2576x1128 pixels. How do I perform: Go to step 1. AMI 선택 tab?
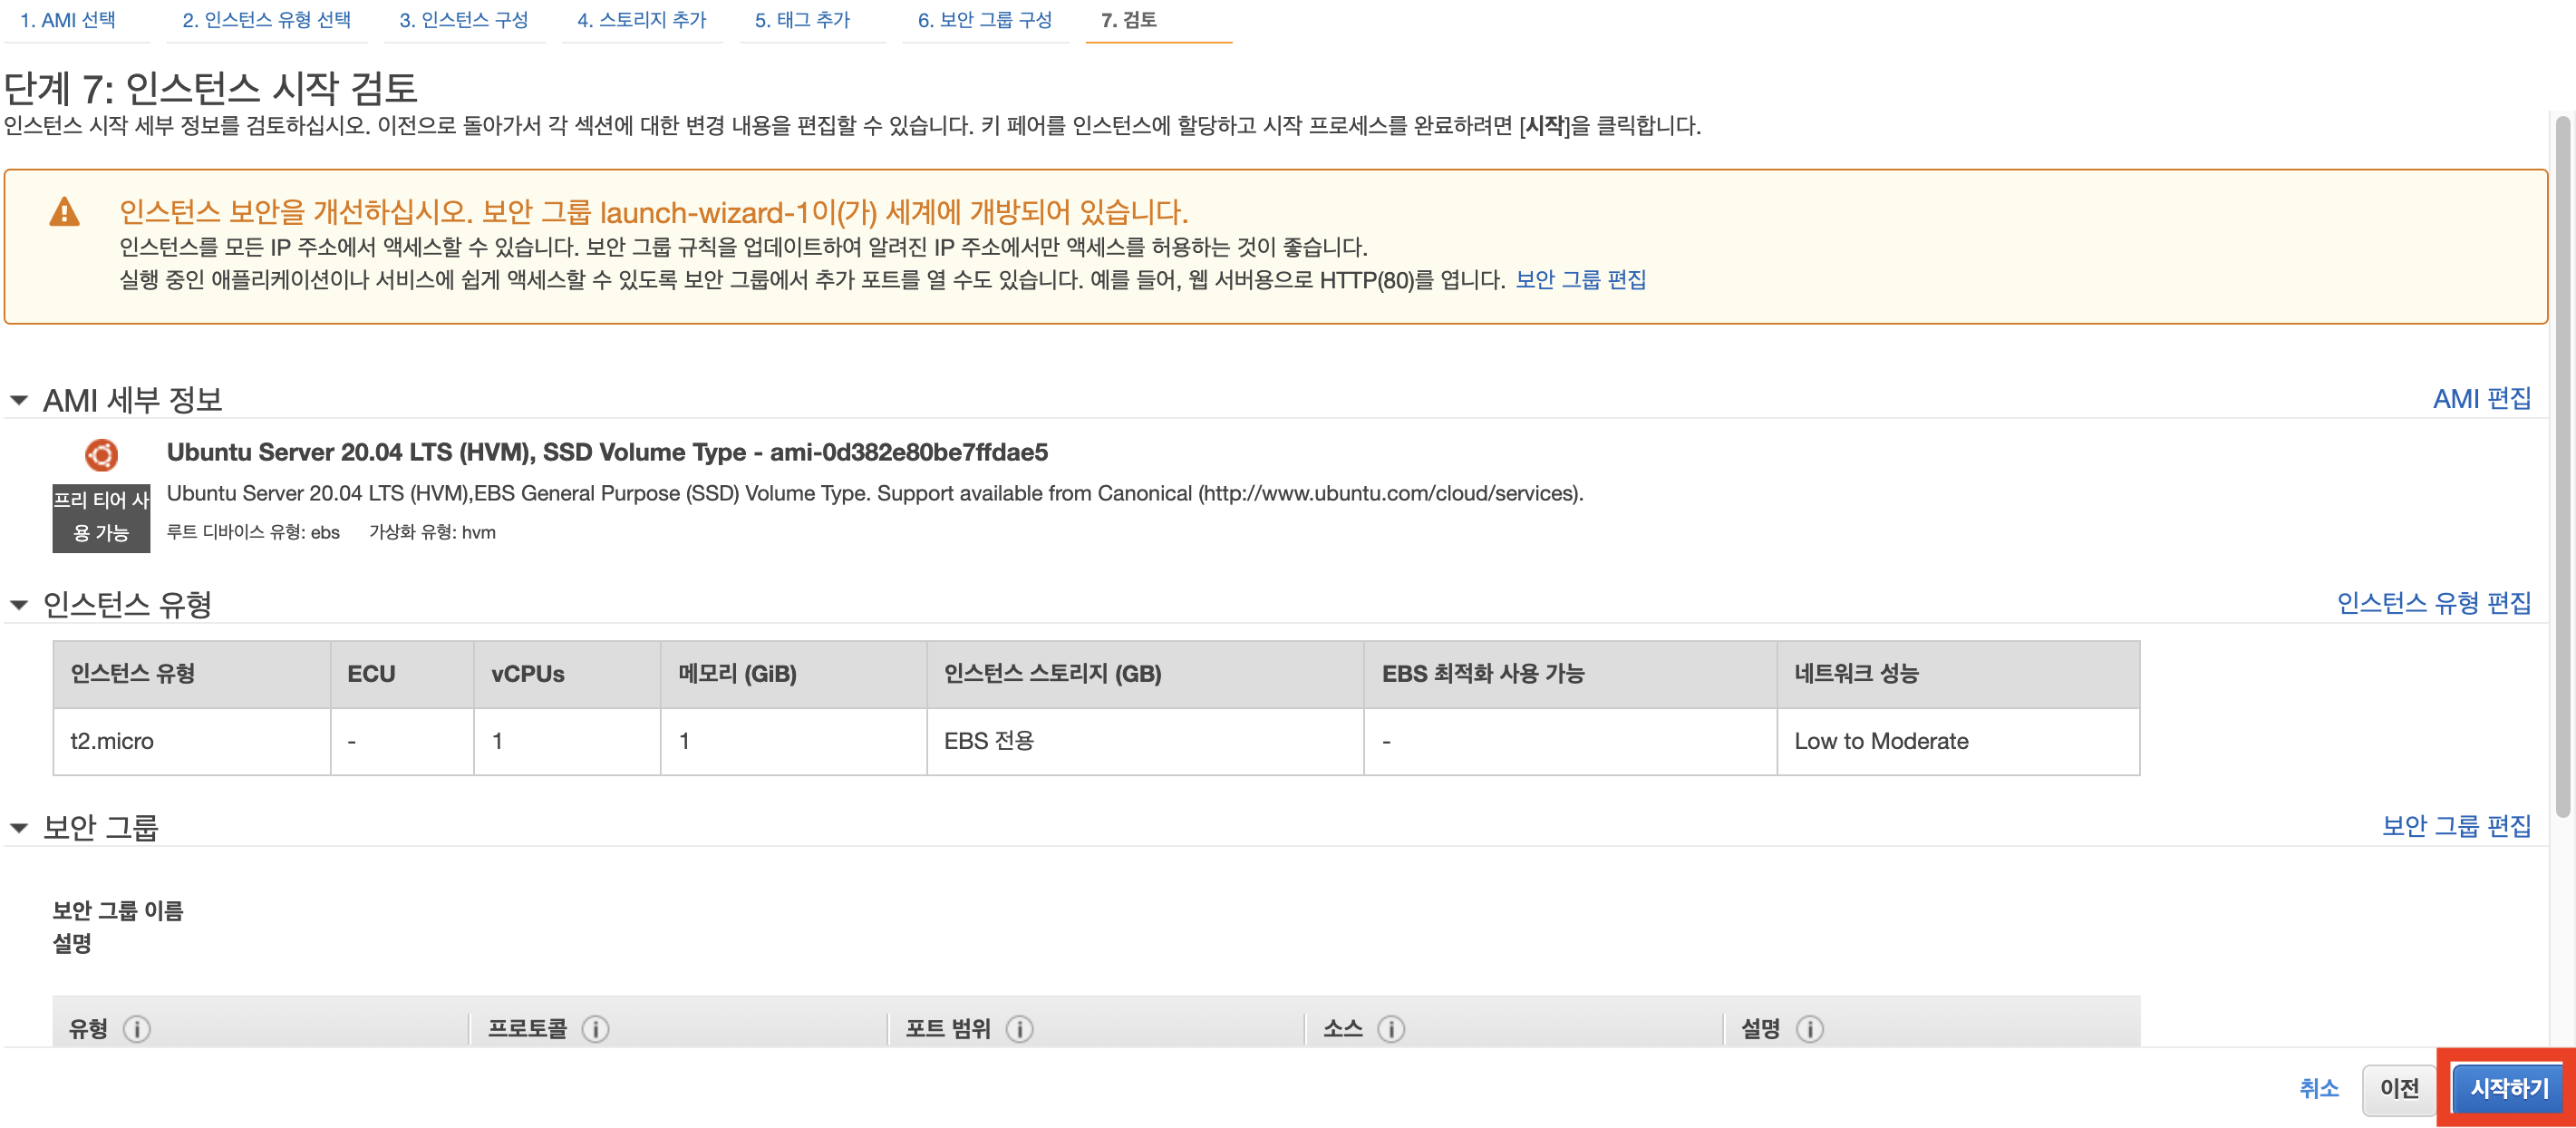click(x=68, y=20)
